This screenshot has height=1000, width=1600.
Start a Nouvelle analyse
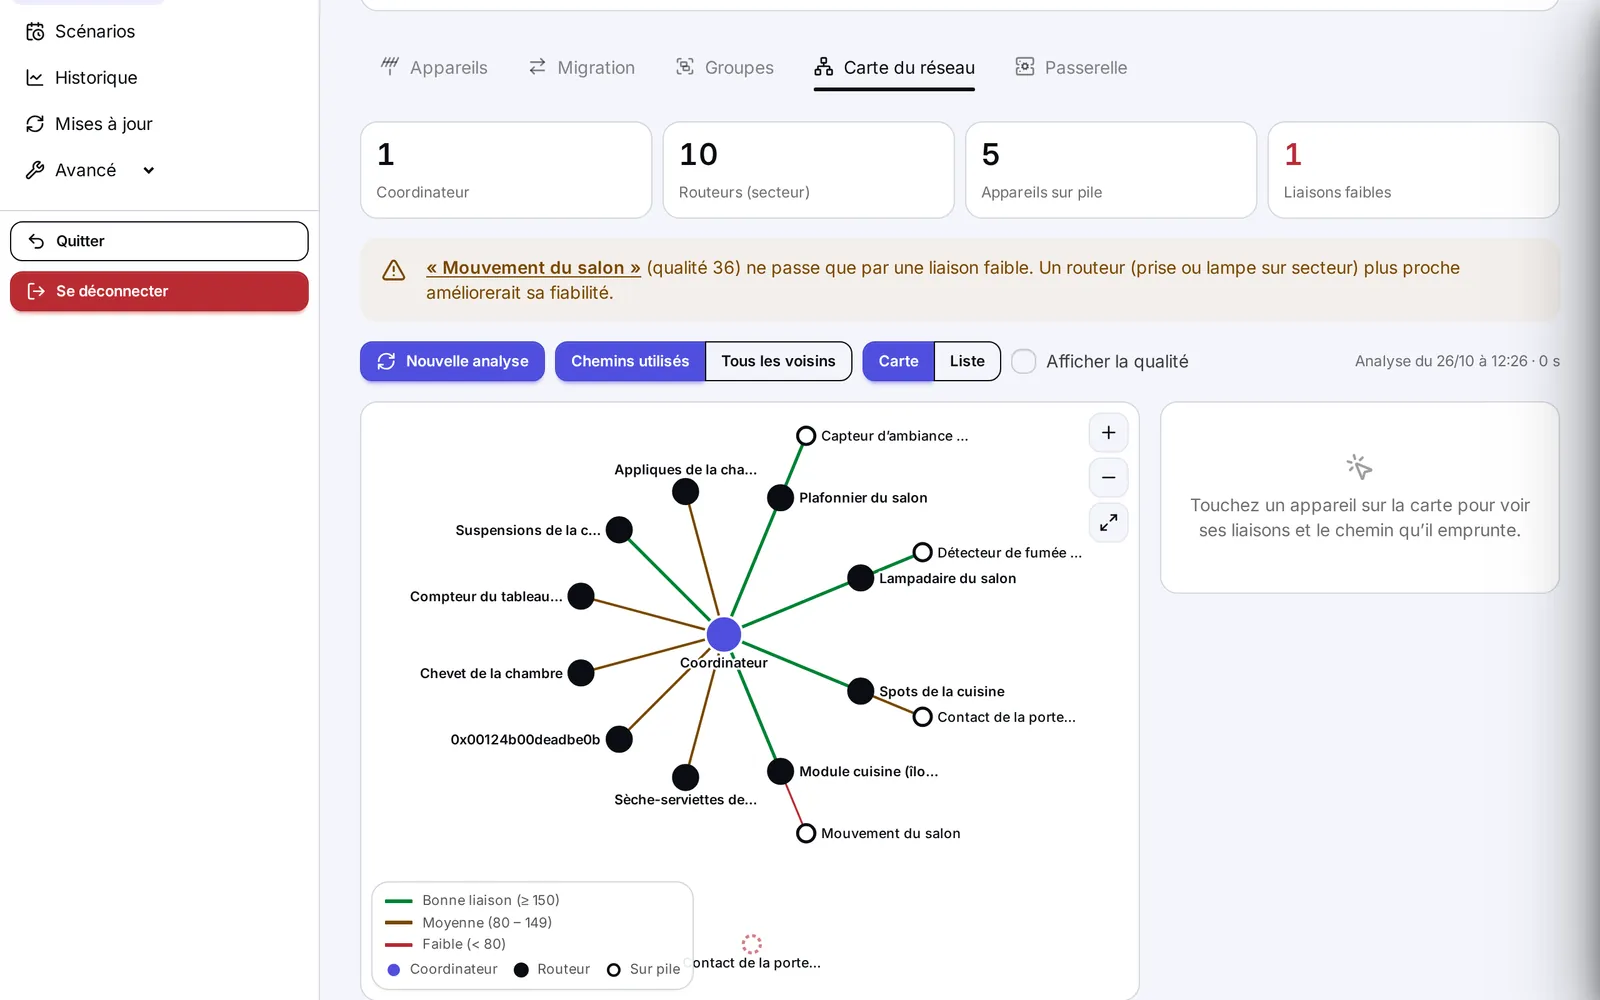[x=452, y=361]
